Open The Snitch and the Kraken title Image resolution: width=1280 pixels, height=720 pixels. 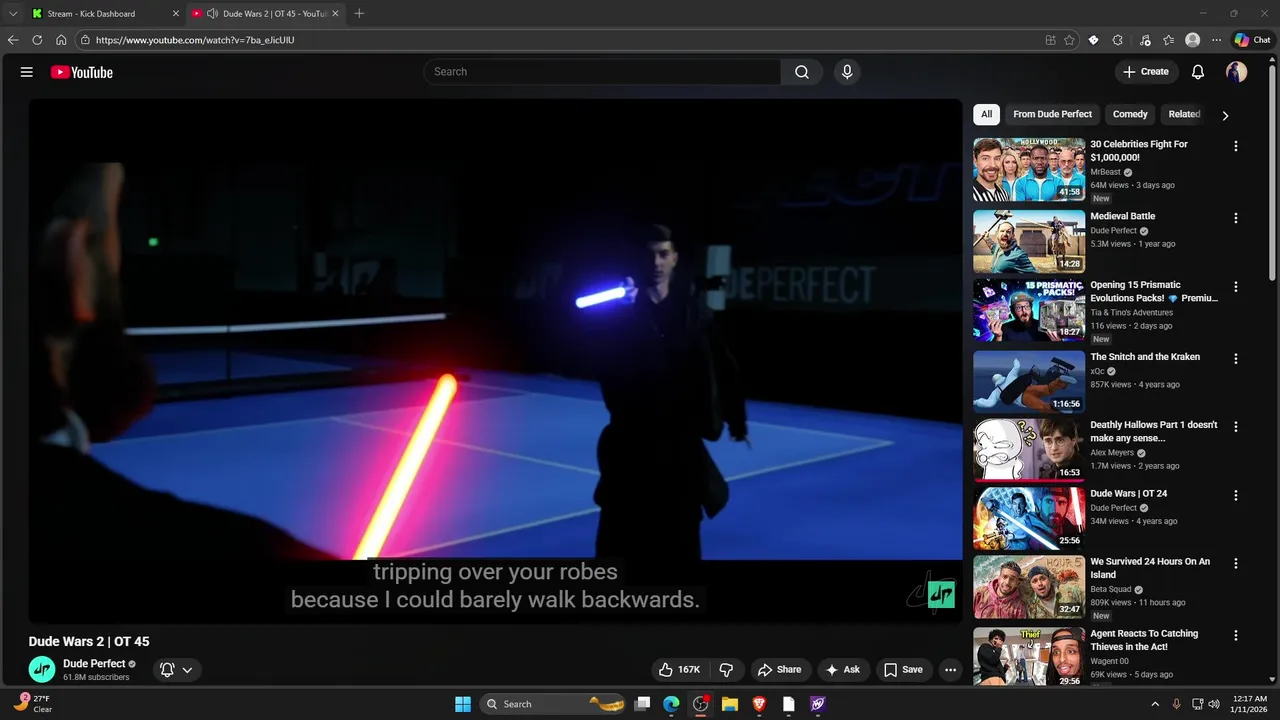(1145, 357)
